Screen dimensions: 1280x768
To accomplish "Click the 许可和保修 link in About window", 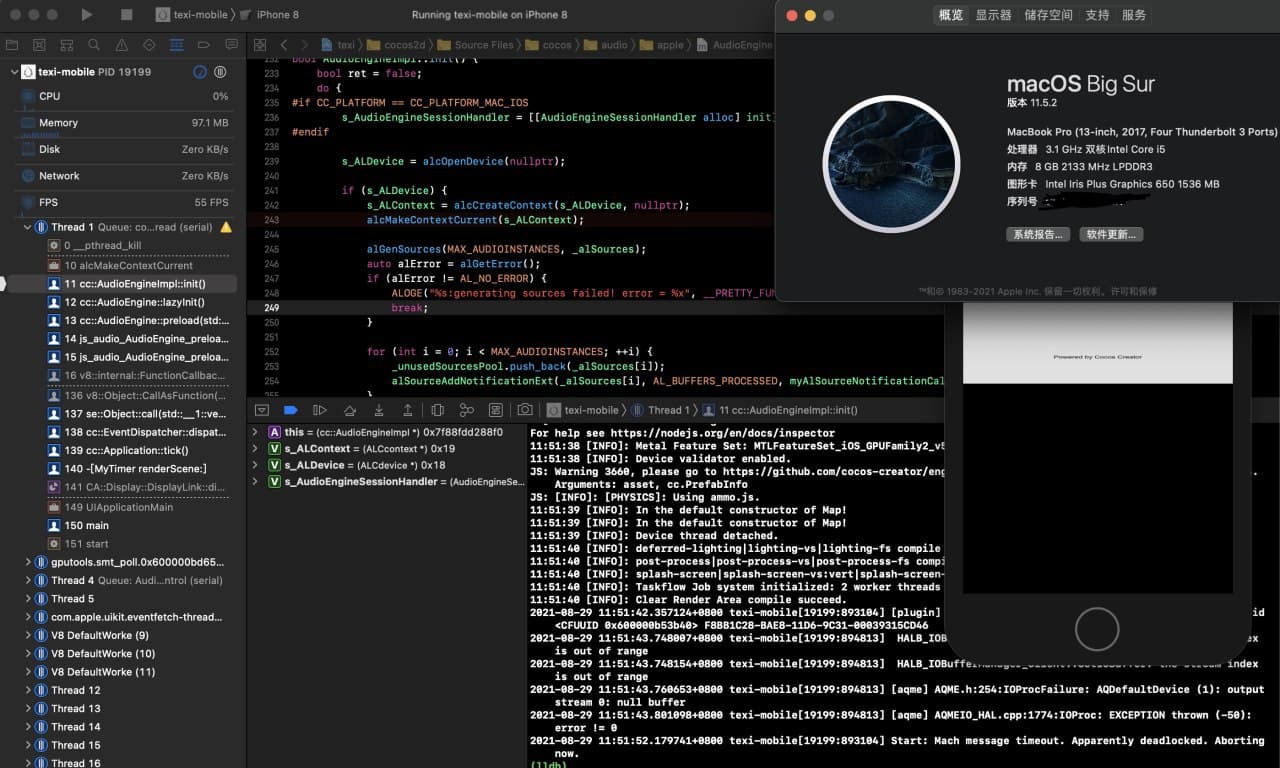I will click(x=1134, y=291).
